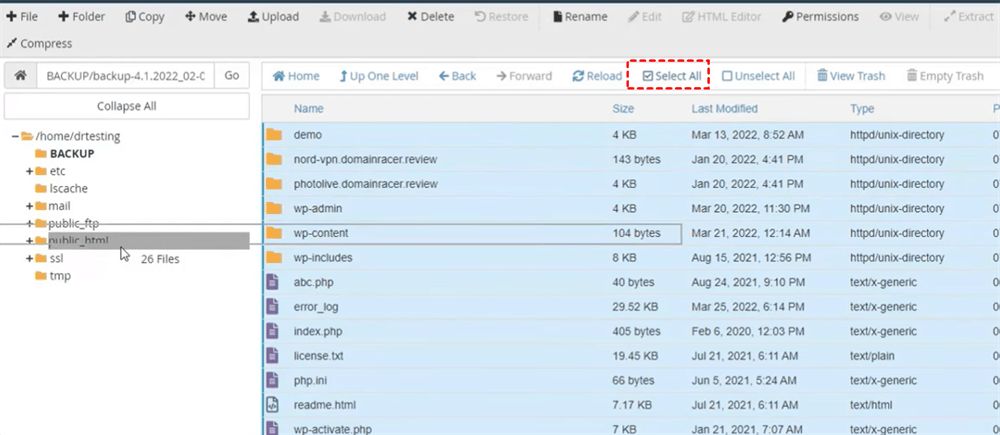
Task: Open Permissions for selected files
Action: [820, 17]
